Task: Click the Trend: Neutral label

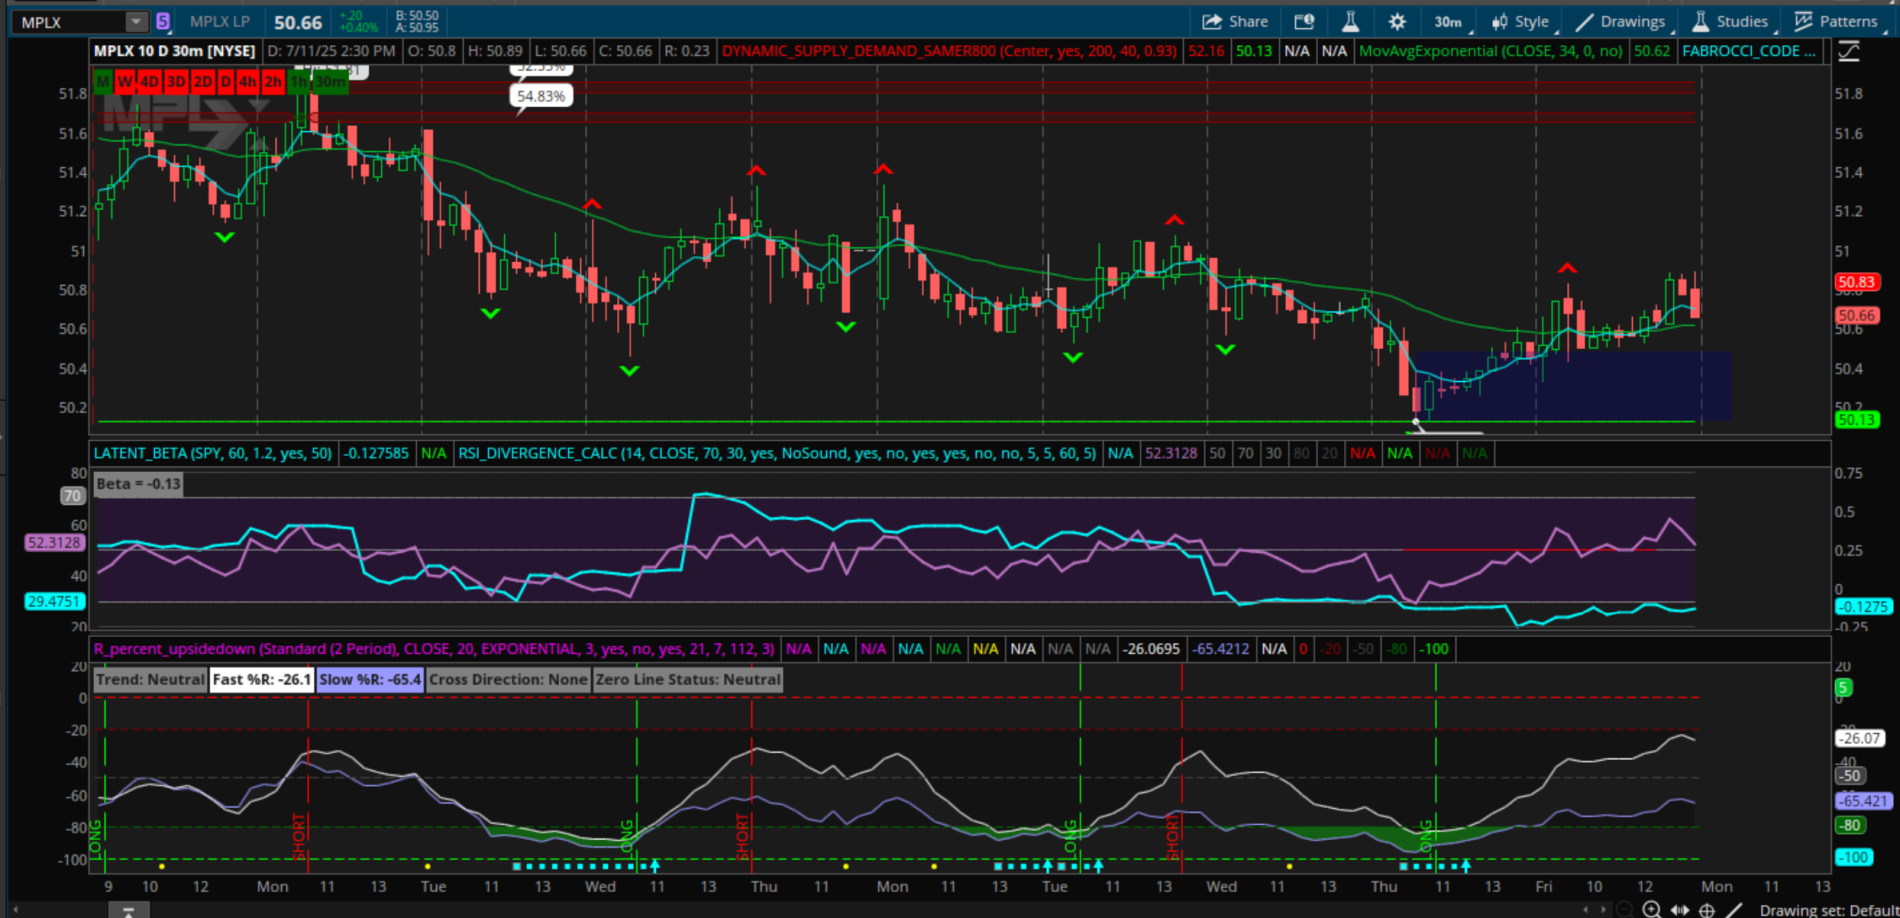Action: (150, 680)
